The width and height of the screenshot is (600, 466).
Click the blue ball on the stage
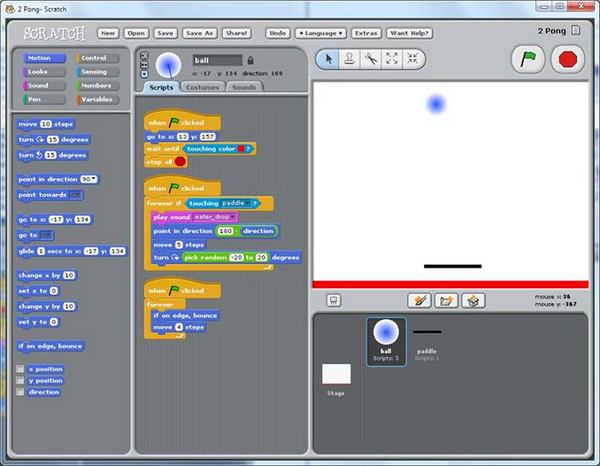(436, 104)
